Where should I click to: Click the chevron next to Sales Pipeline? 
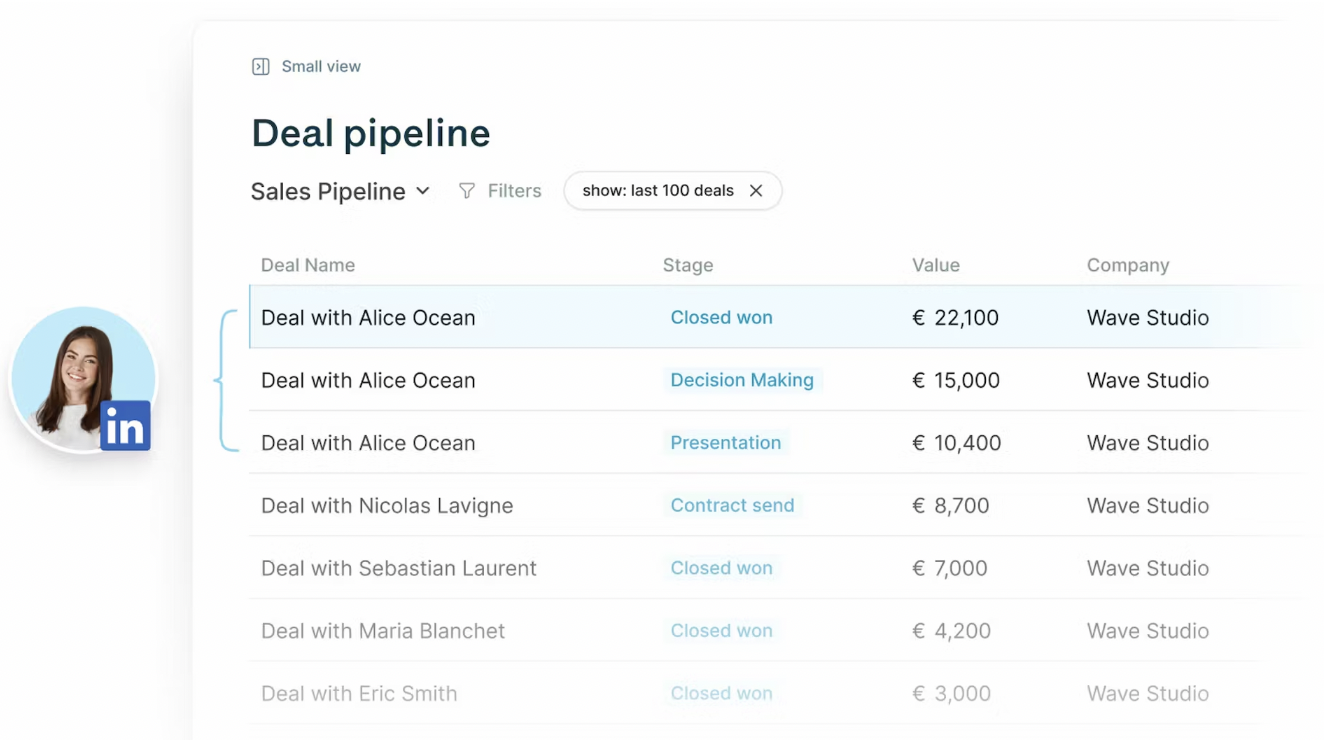tap(423, 191)
